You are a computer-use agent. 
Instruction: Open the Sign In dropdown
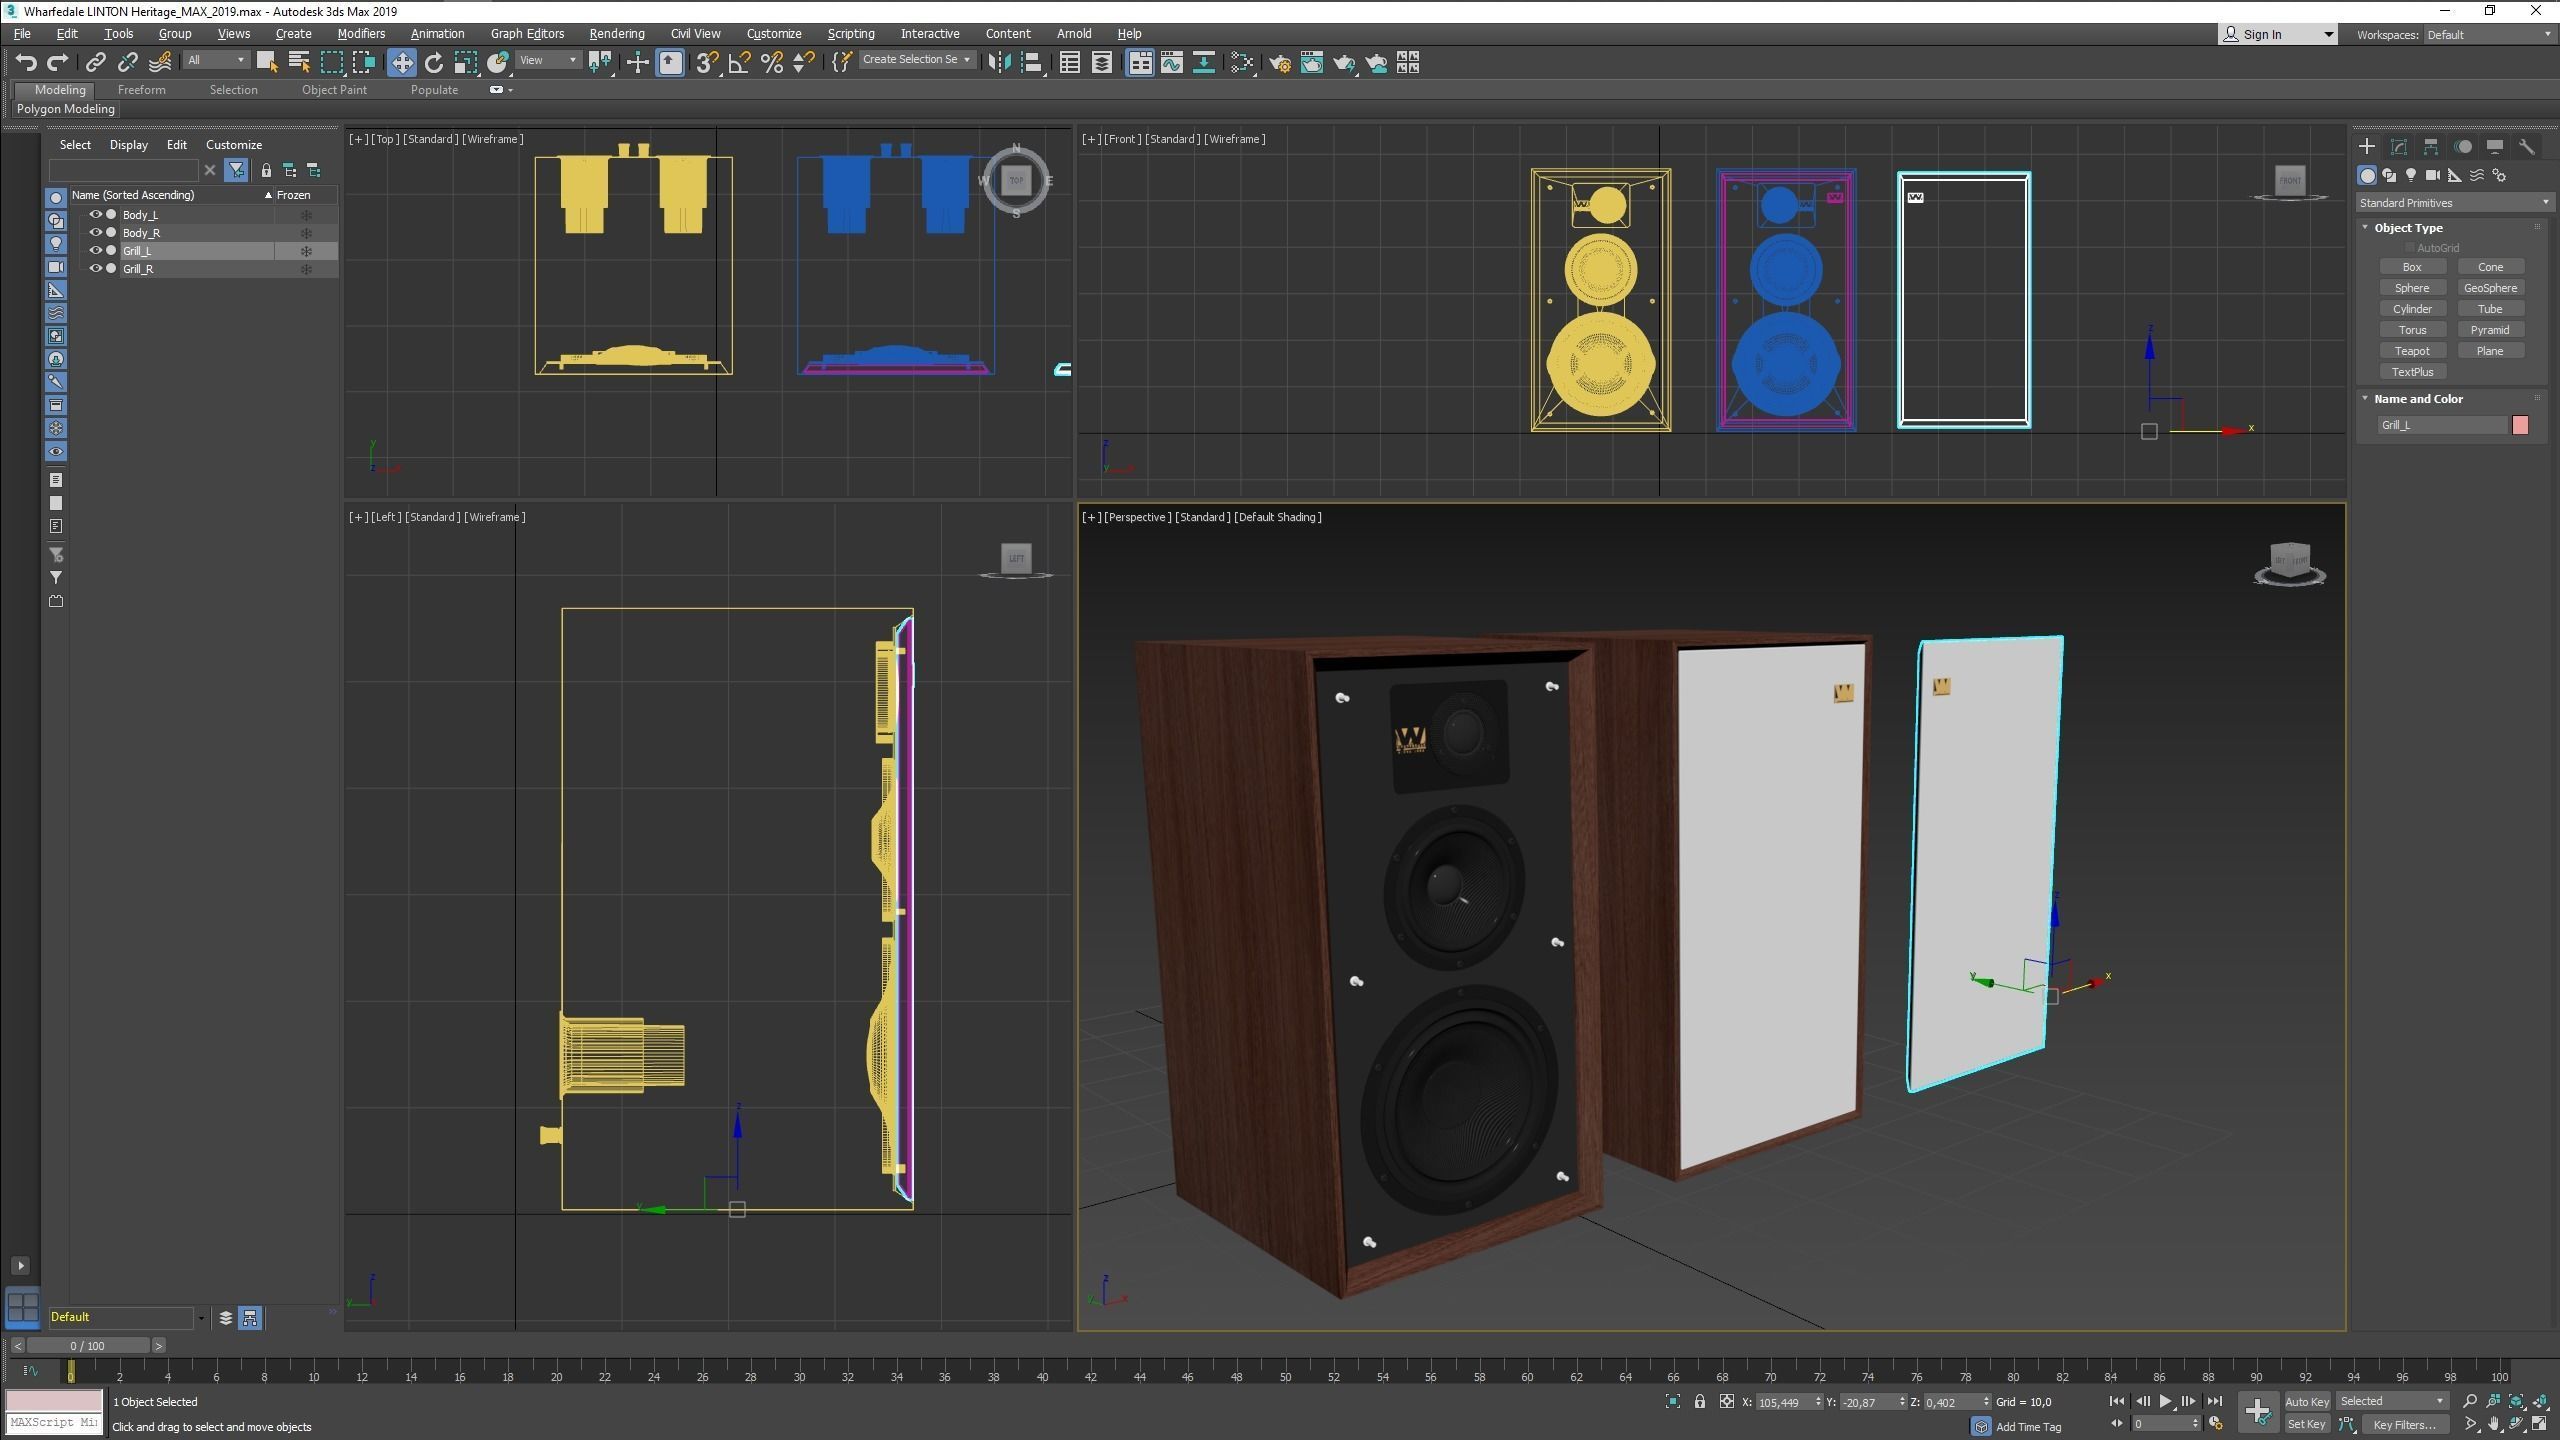(x=2277, y=35)
